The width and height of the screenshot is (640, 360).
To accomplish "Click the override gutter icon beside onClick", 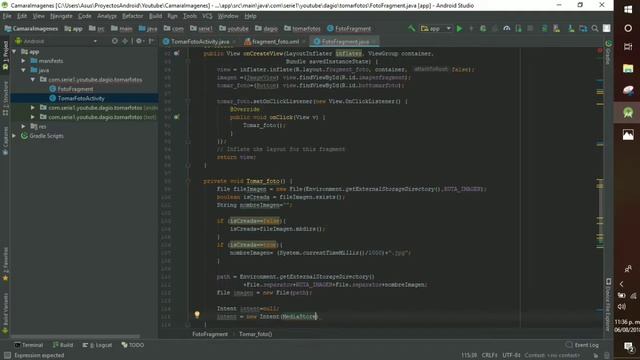I will (177, 117).
